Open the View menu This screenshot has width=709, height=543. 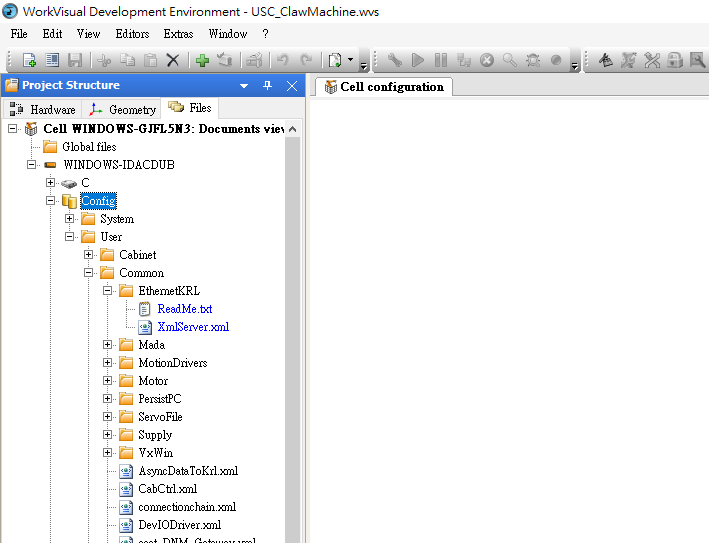tap(88, 34)
